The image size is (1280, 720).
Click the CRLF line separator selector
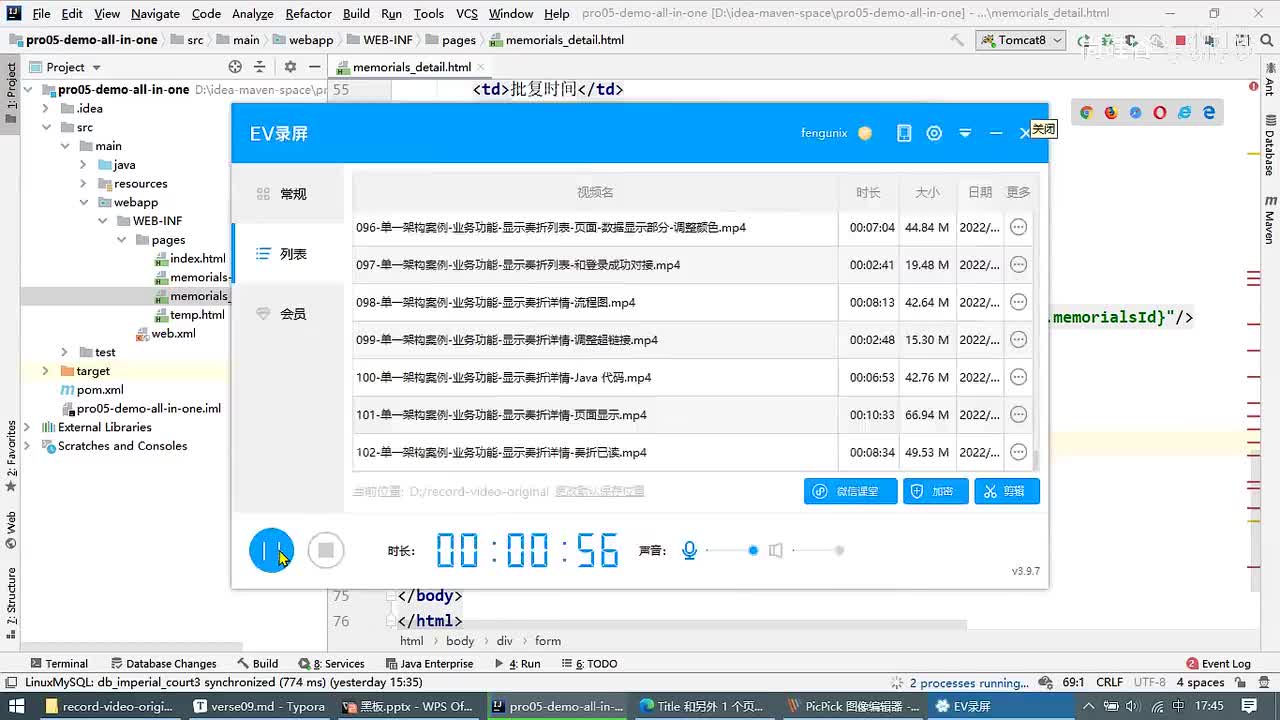(x=1109, y=683)
